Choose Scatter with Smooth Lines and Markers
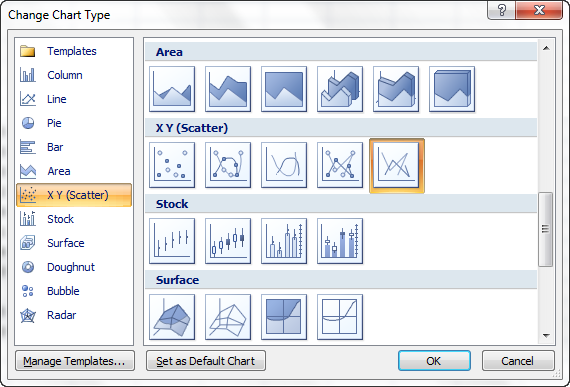This screenshot has width=570, height=387. pyautogui.click(x=228, y=165)
